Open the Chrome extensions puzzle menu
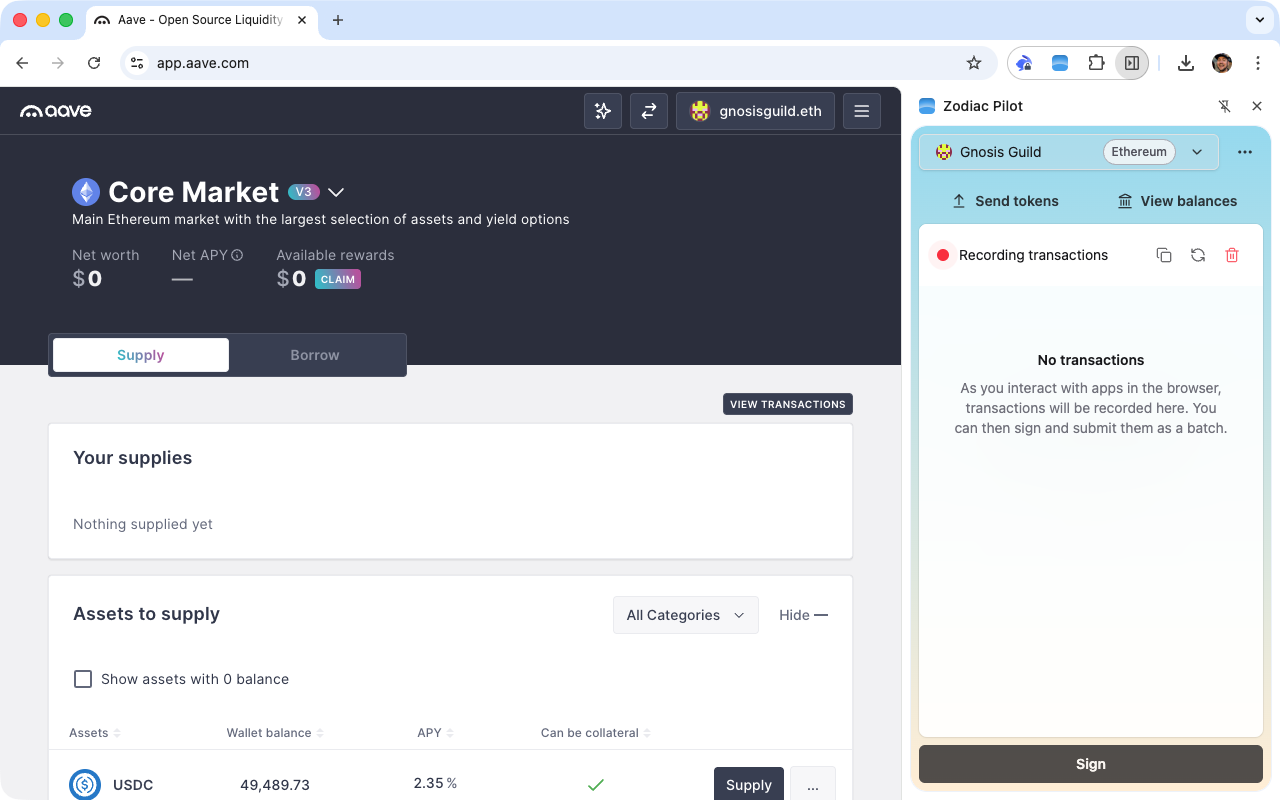Viewport: 1280px width, 800px height. 1096,63
